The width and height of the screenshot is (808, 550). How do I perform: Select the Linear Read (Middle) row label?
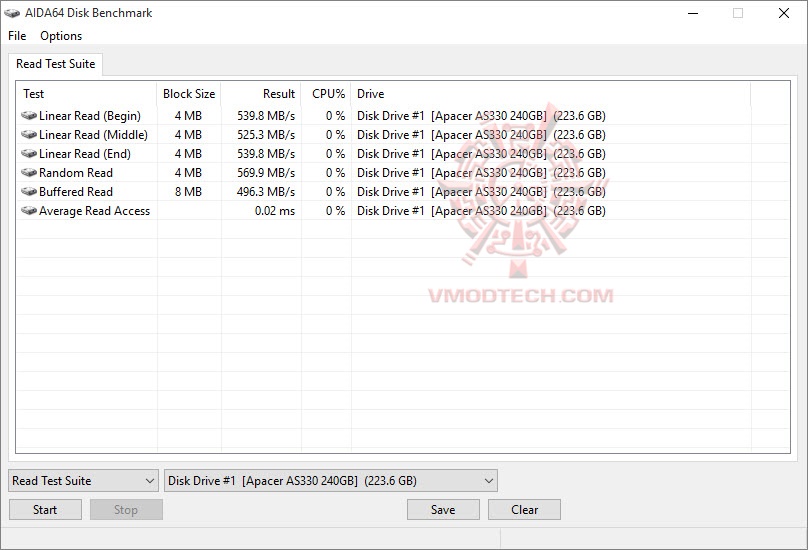(93, 135)
